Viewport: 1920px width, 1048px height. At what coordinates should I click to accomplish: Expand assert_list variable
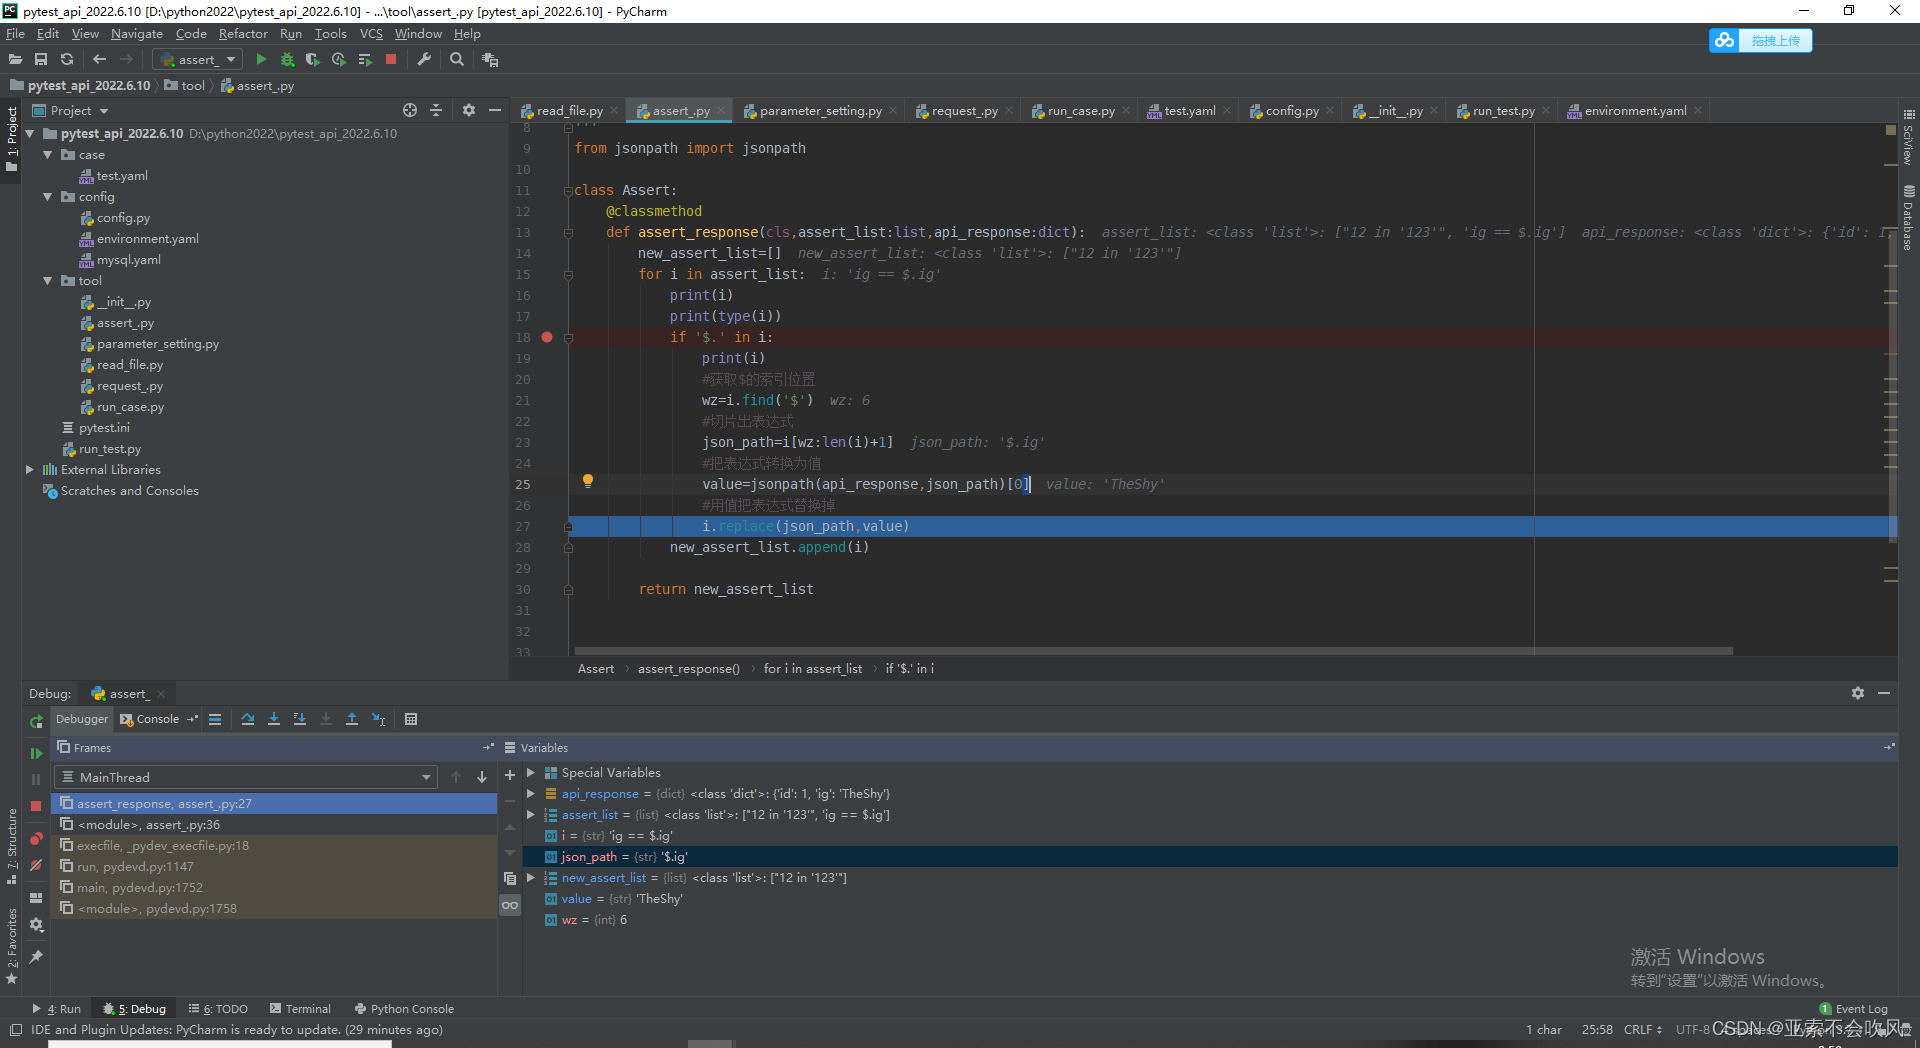pos(531,815)
